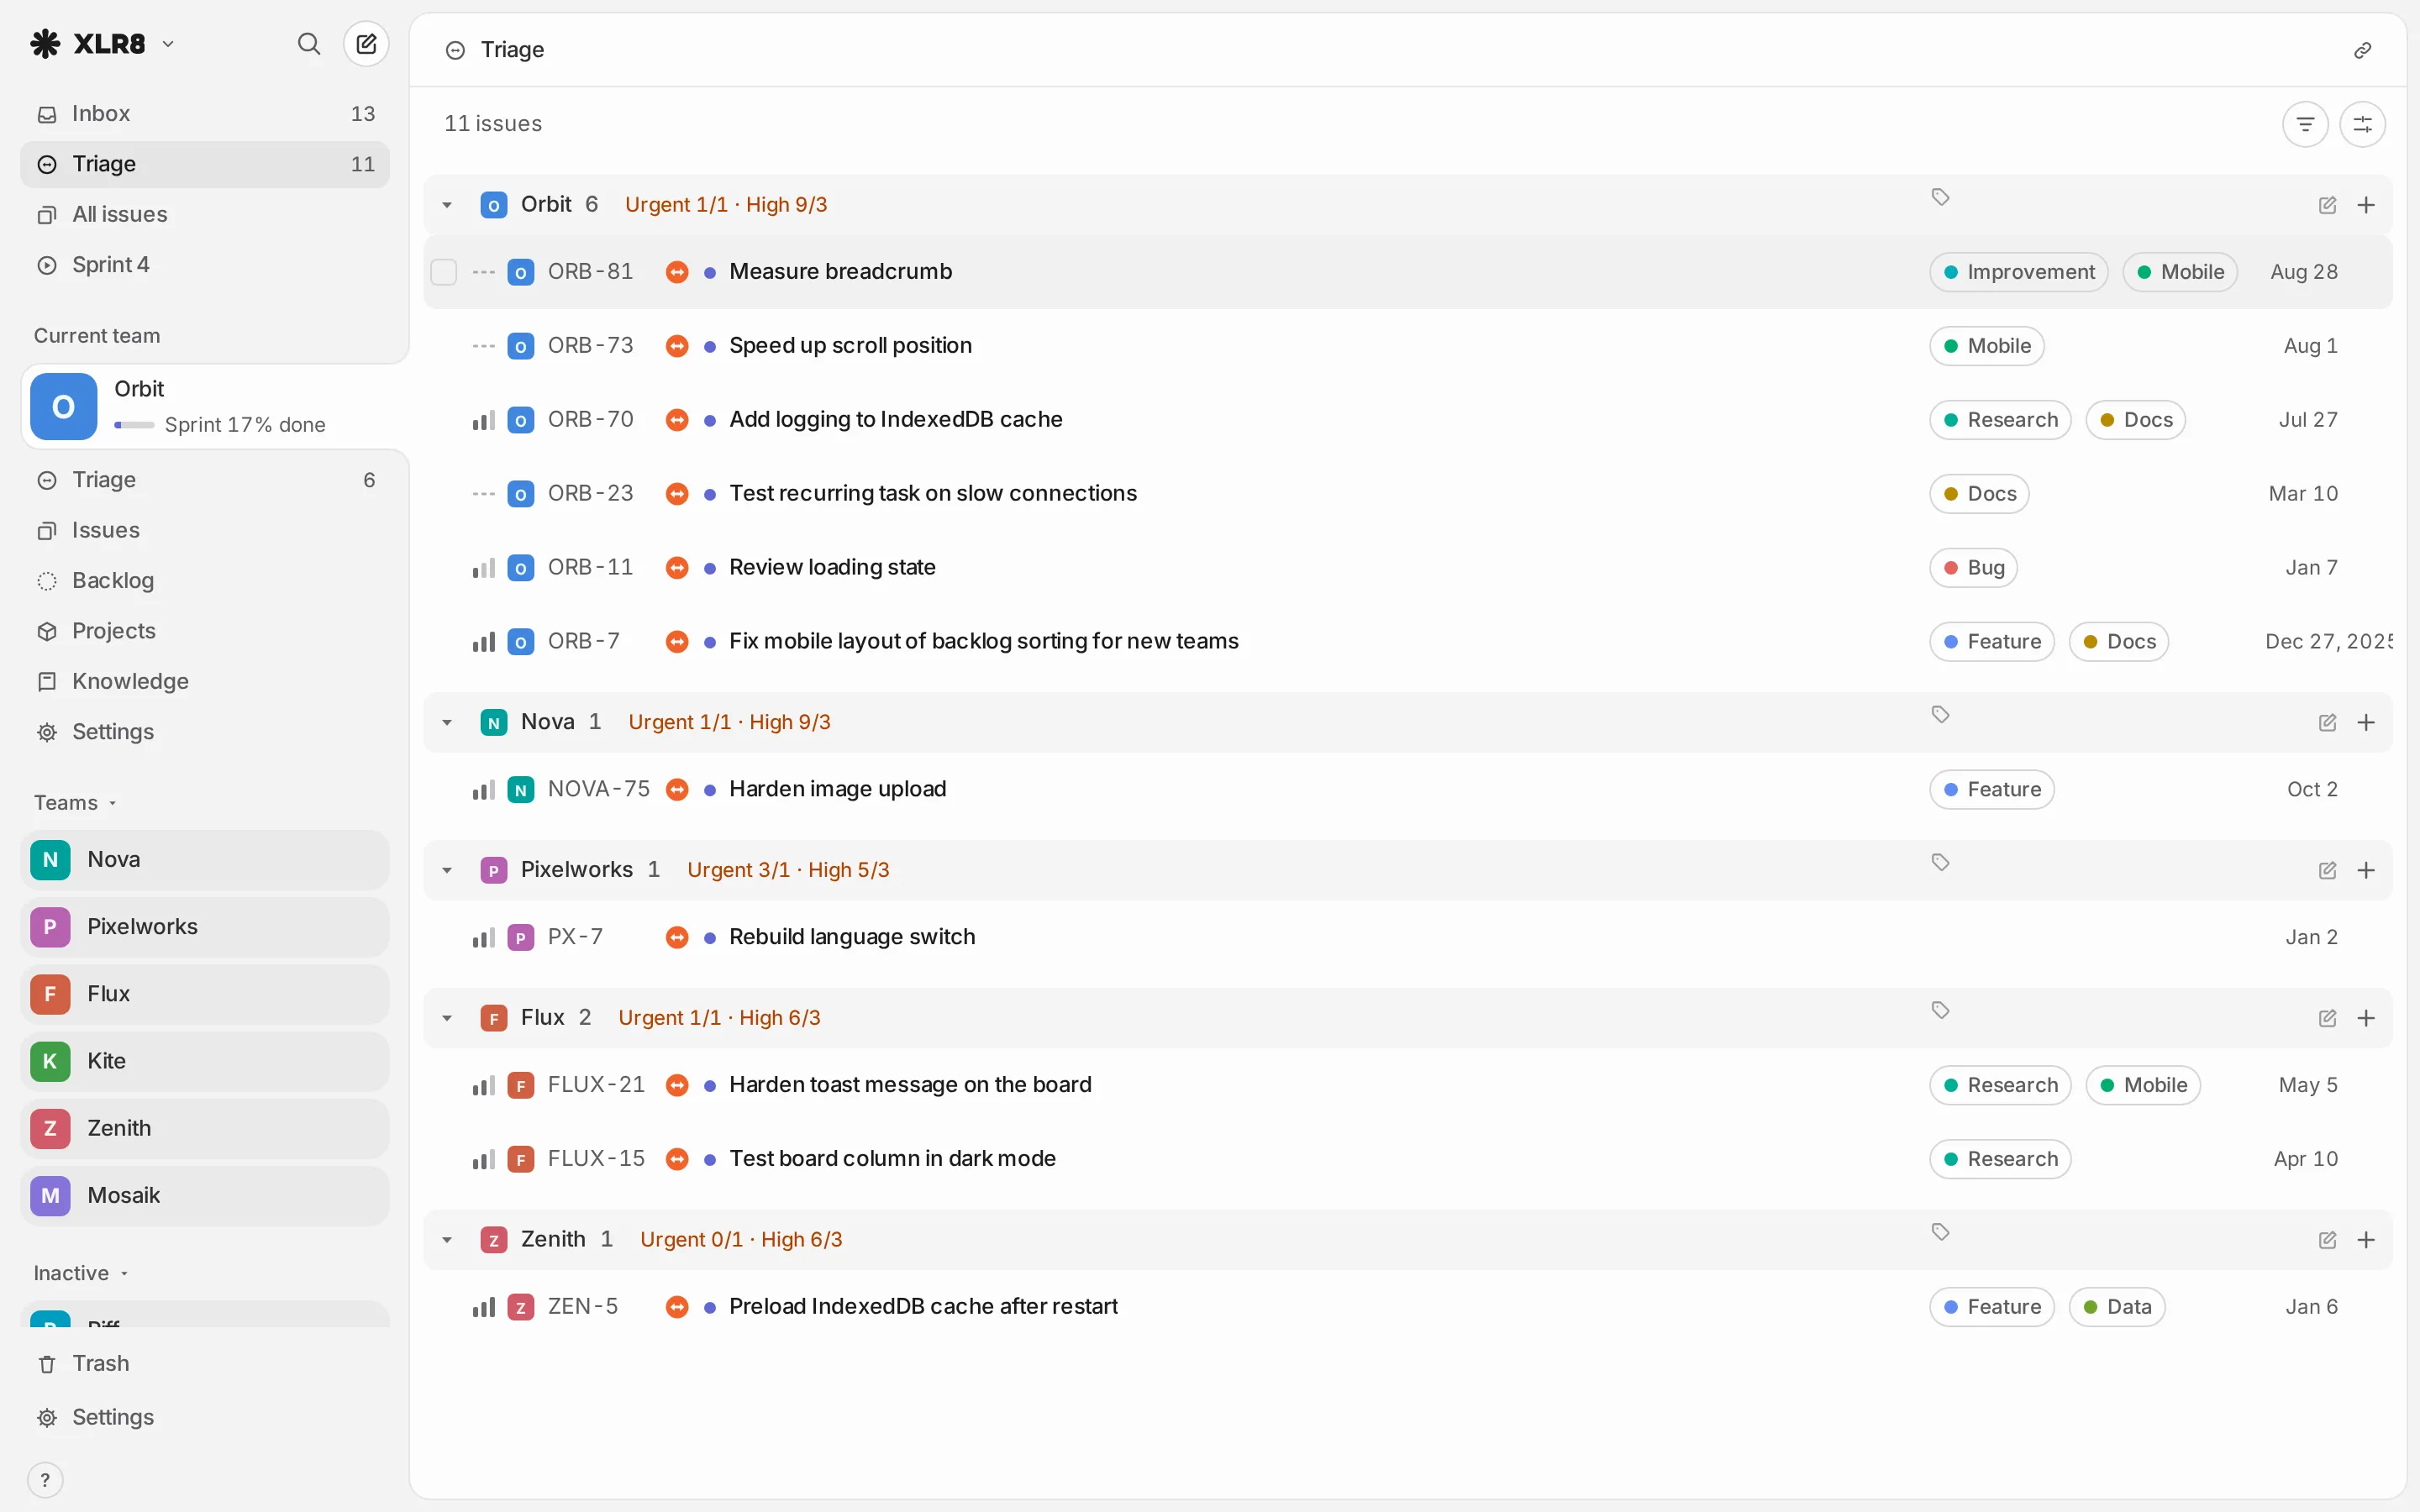This screenshot has height=1512, width=2420.
Task: Open display options sliders icon
Action: [2362, 124]
